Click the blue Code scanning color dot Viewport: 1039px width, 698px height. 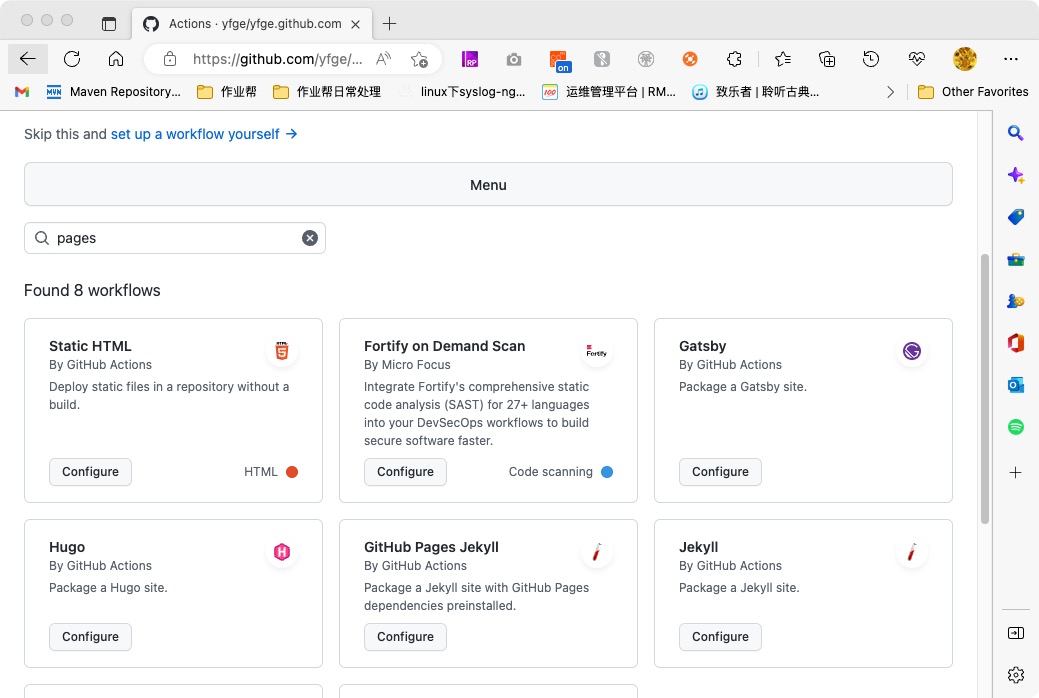click(607, 472)
